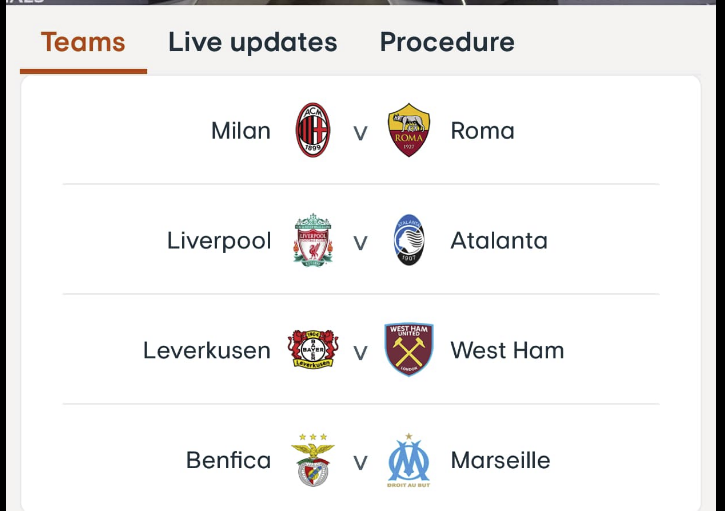Go to the Procedure tab
This screenshot has width=725, height=511.
click(447, 42)
